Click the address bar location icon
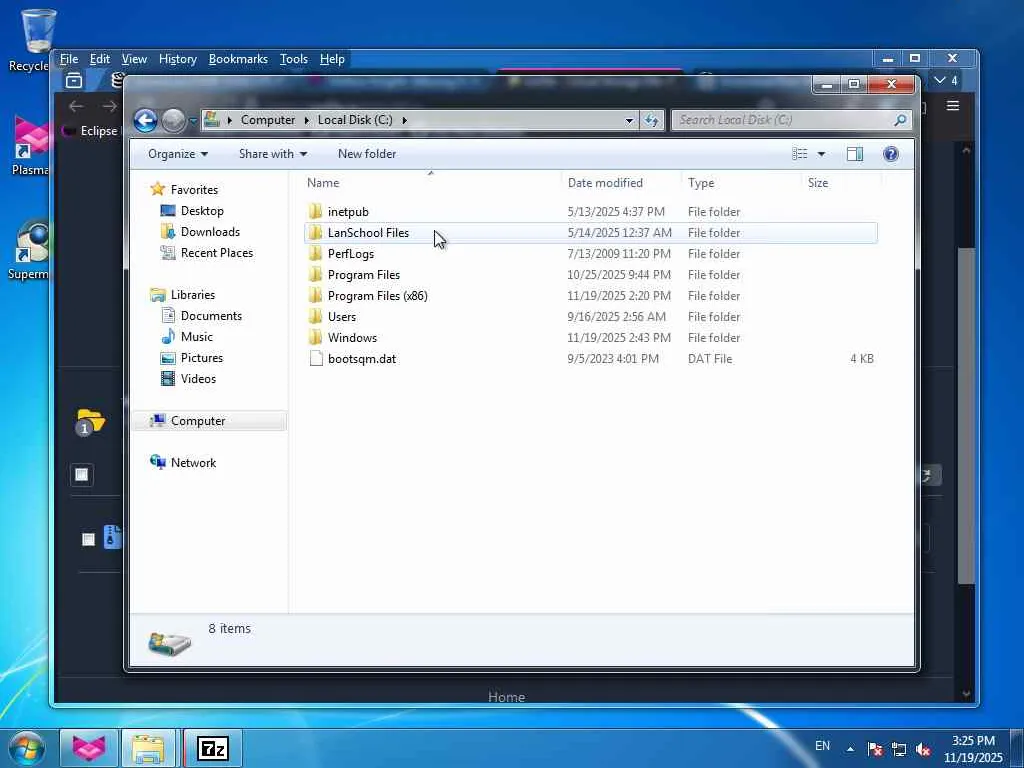1024x768 pixels. (212, 120)
